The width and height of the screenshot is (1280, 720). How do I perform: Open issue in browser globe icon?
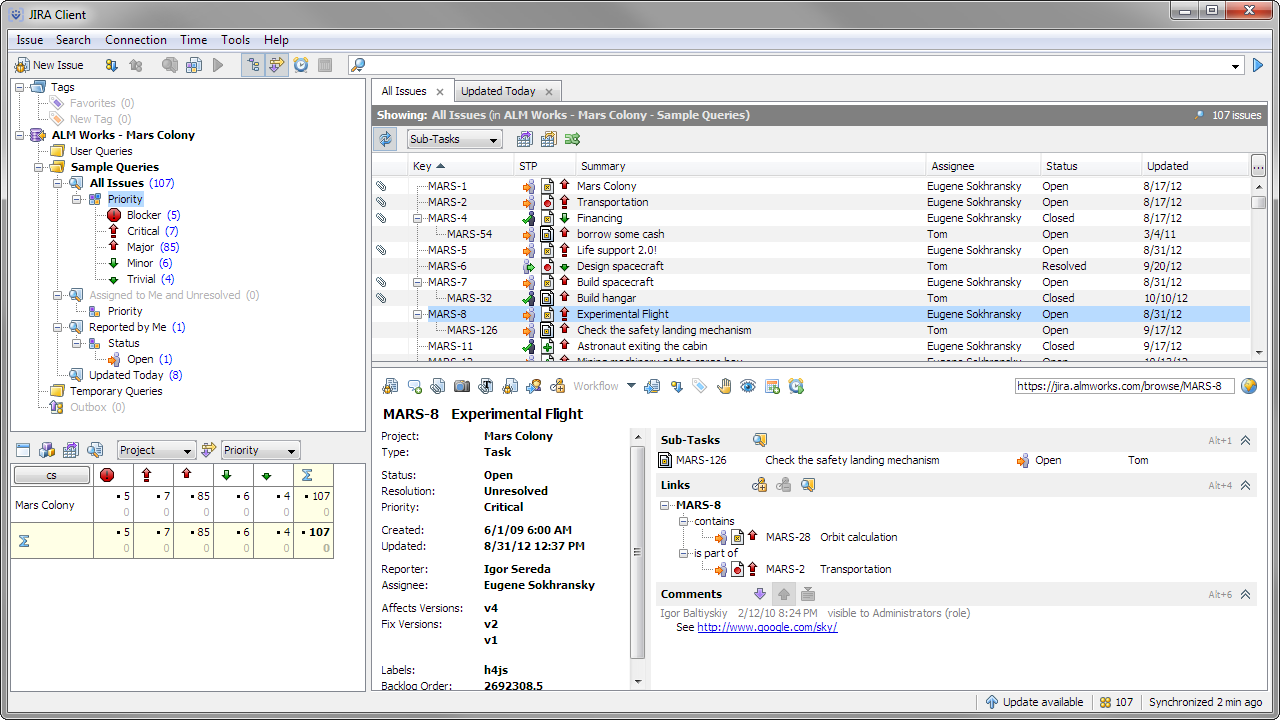click(1248, 386)
